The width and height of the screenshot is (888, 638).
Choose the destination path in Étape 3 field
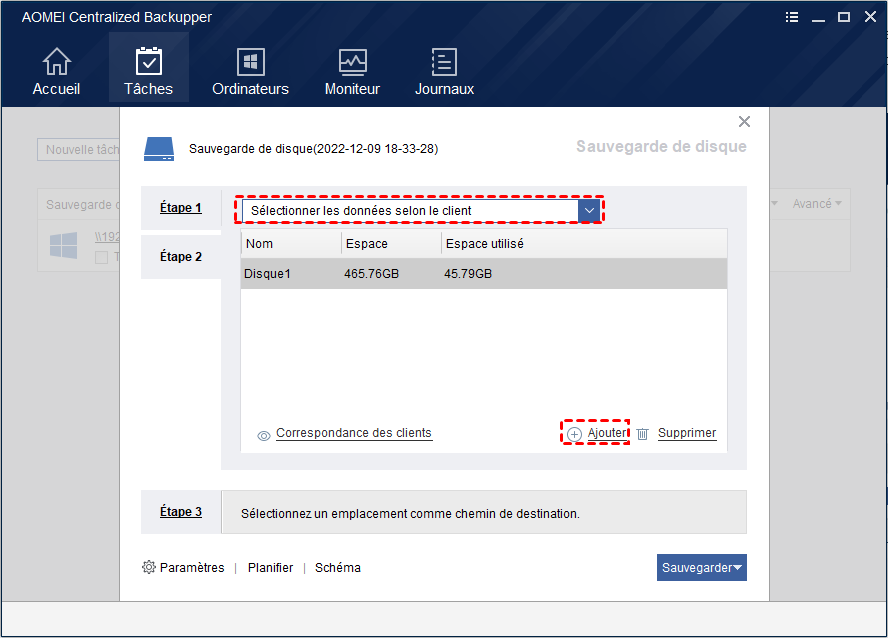click(x=484, y=512)
